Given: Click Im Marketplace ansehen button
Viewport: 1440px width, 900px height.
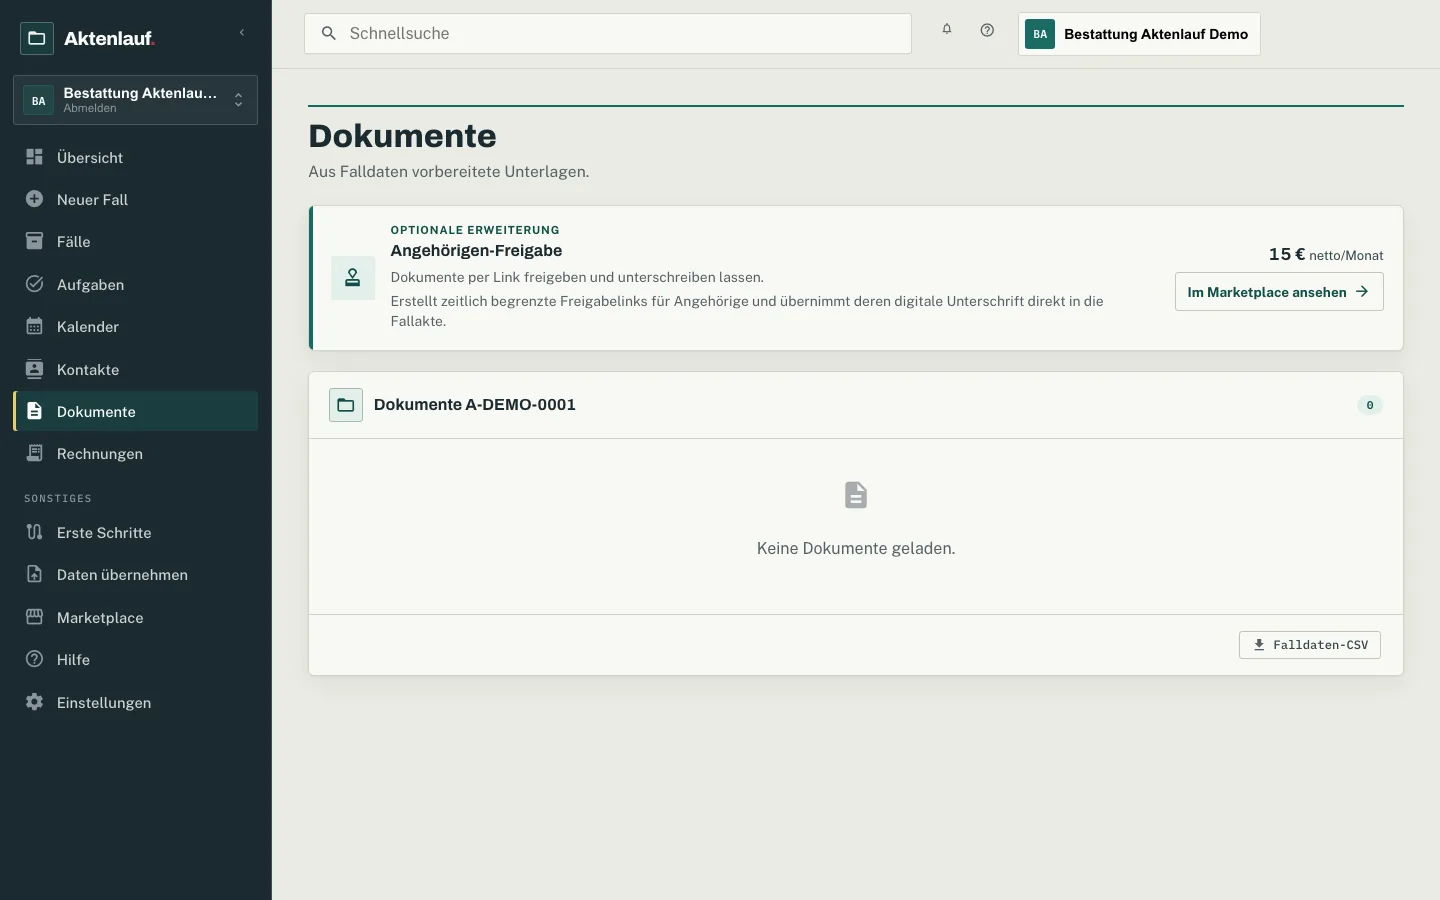Looking at the screenshot, I should pyautogui.click(x=1279, y=292).
